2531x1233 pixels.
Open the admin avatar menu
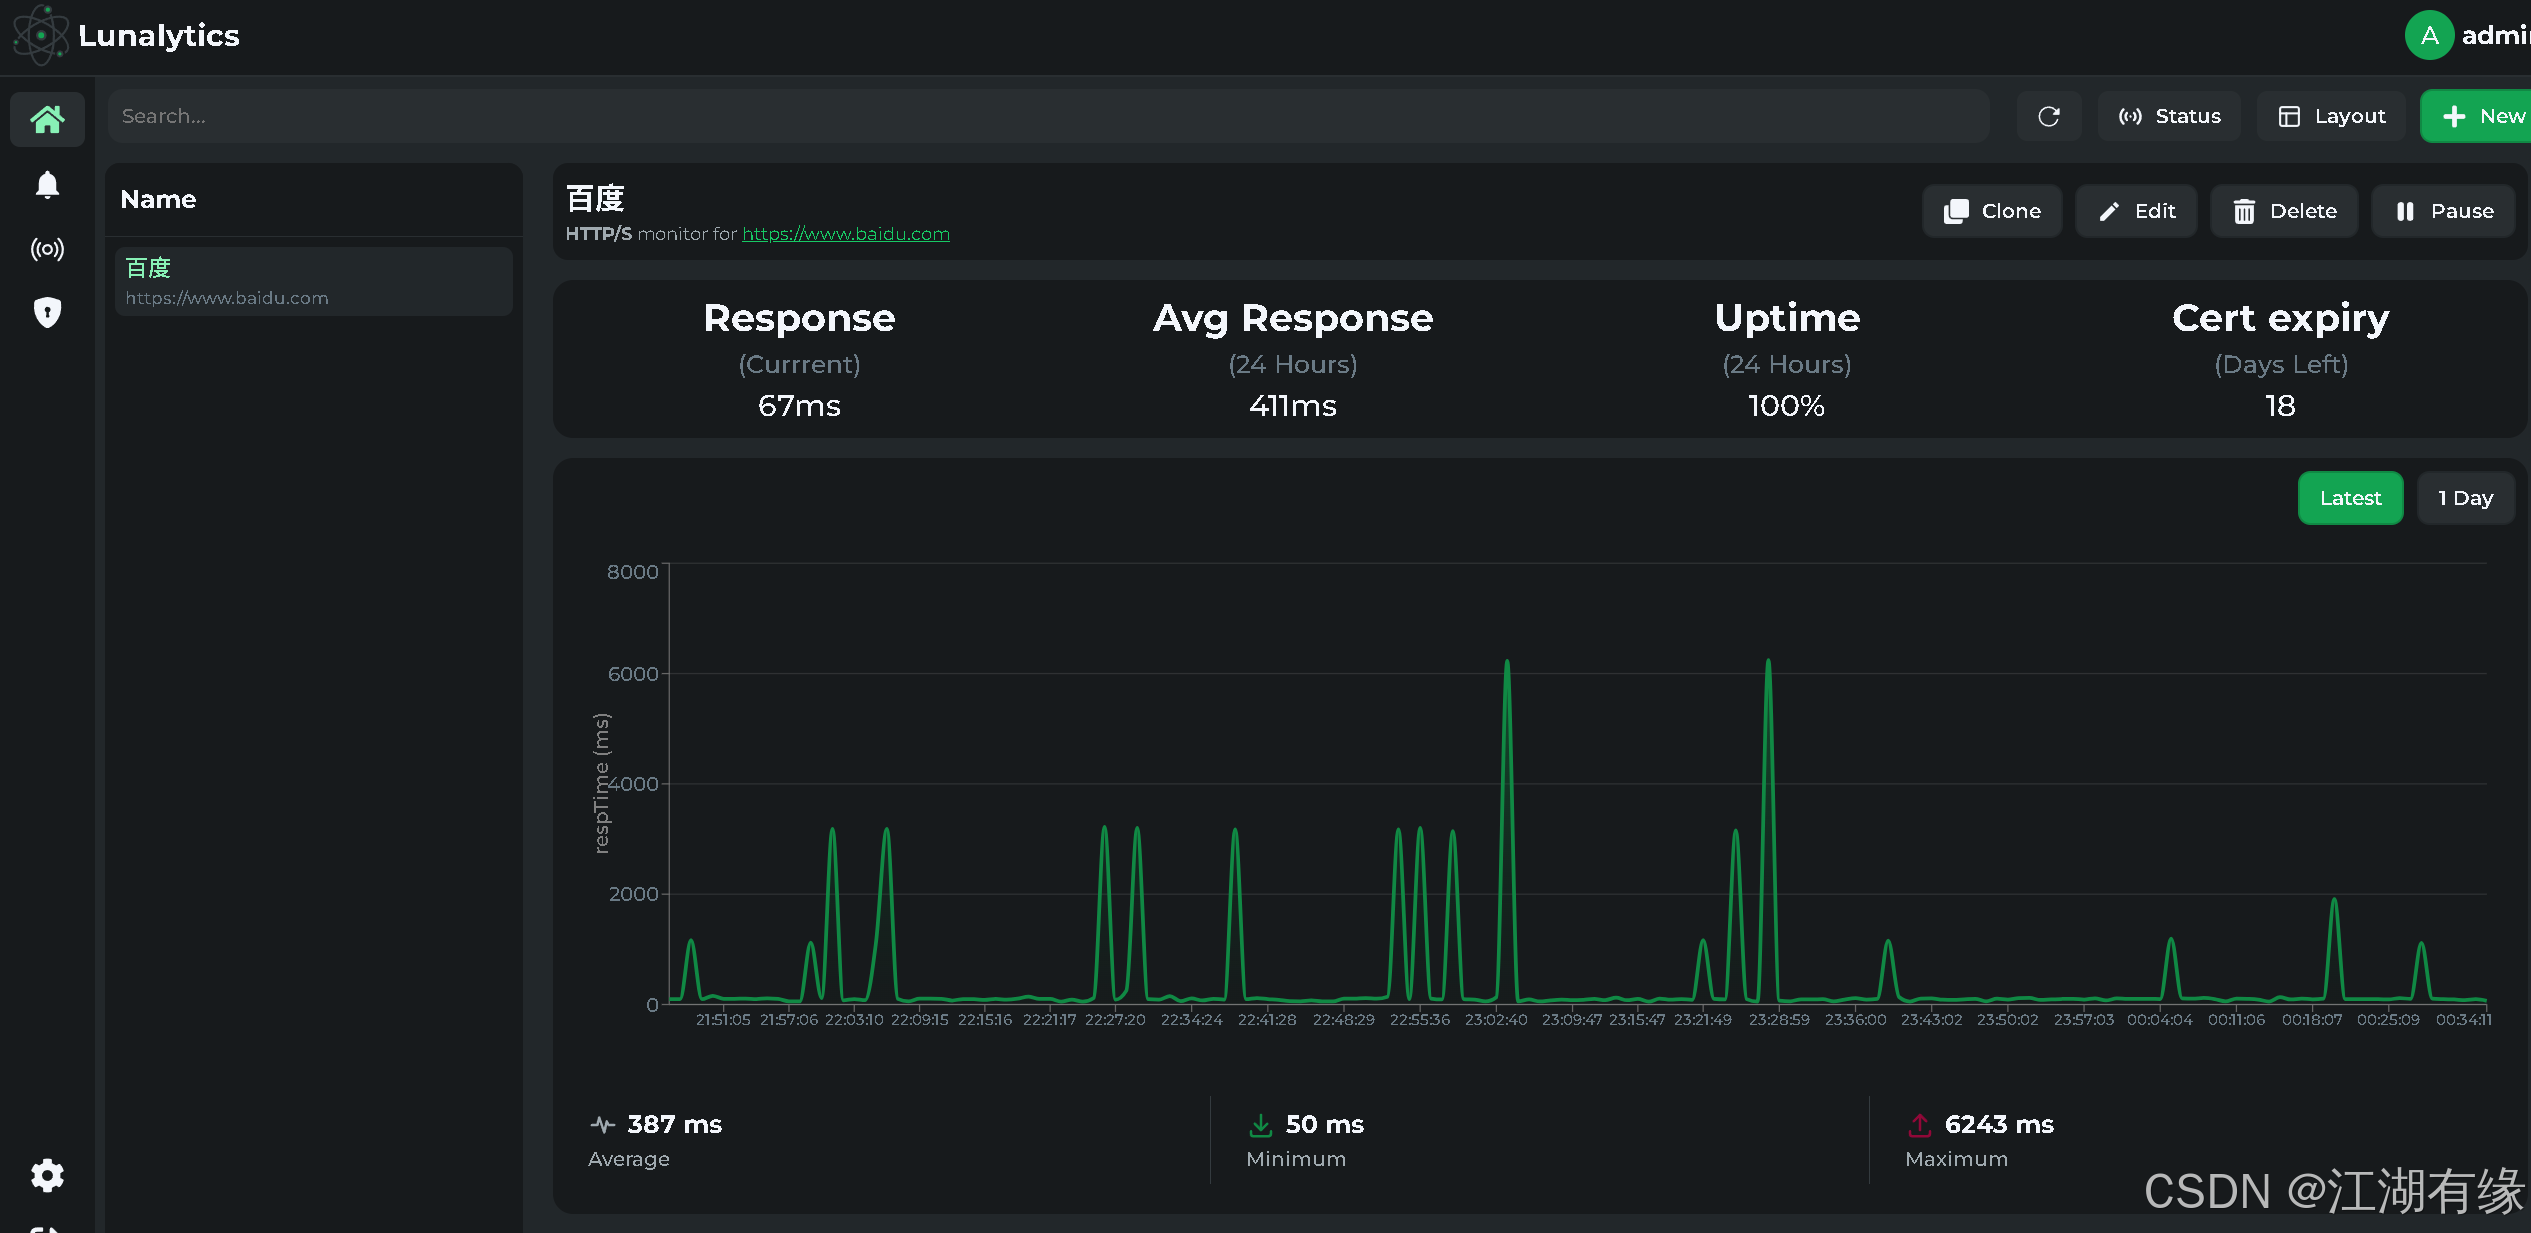[x=2429, y=36]
